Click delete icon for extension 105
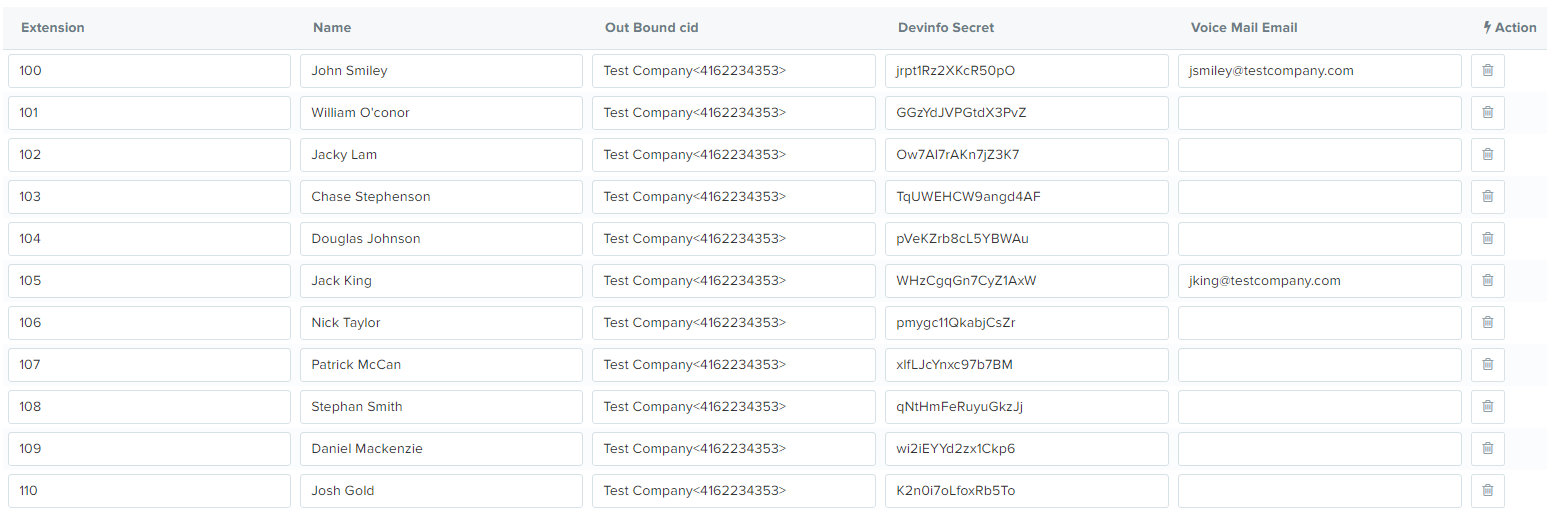The image size is (1547, 532). tap(1487, 281)
